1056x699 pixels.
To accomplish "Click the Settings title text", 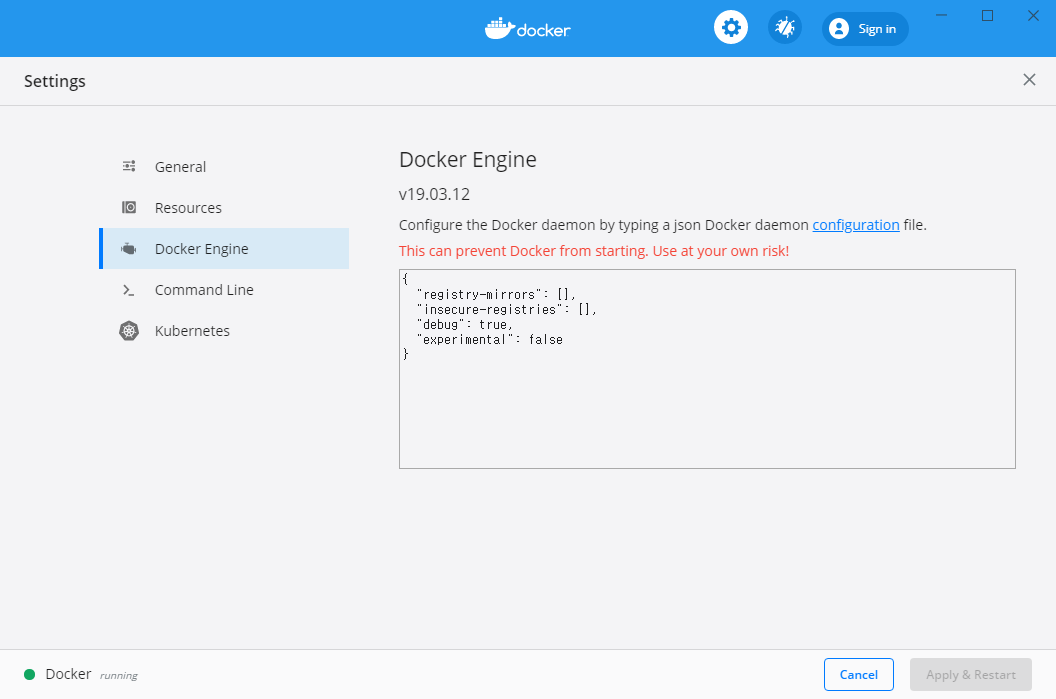I will coord(55,81).
